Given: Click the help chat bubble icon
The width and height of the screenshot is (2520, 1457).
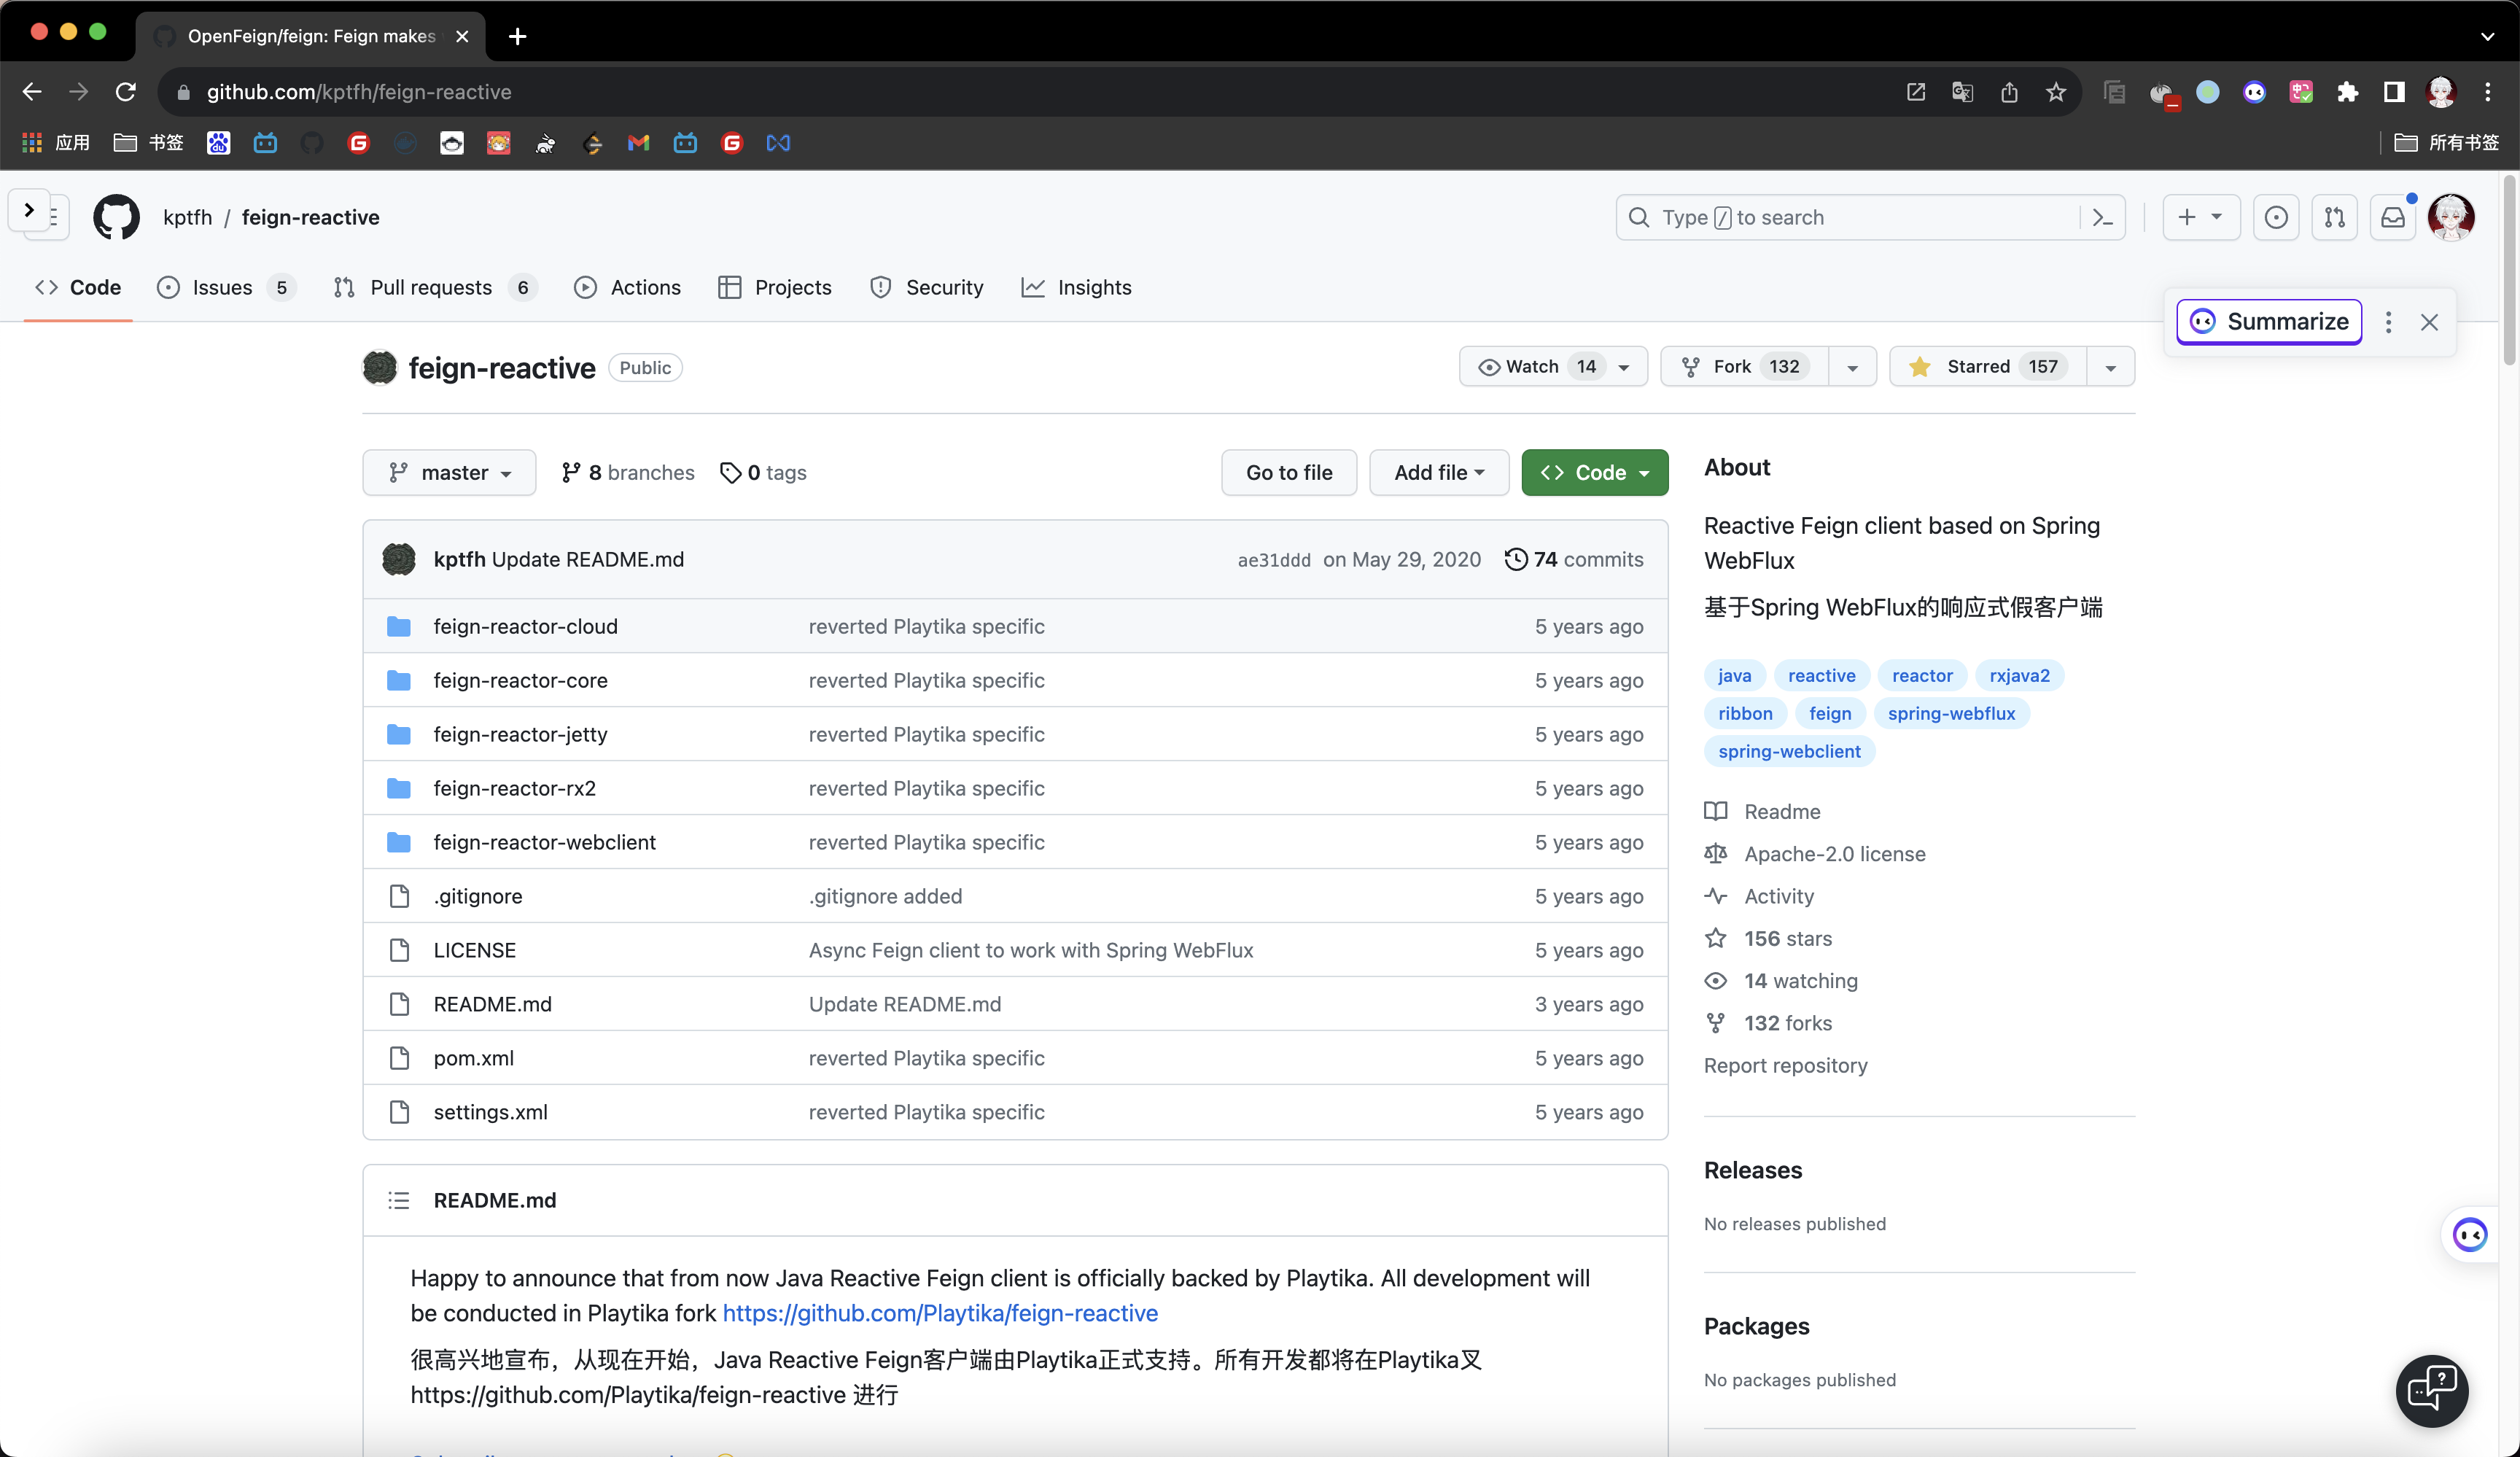Looking at the screenshot, I should pos(2431,1390).
